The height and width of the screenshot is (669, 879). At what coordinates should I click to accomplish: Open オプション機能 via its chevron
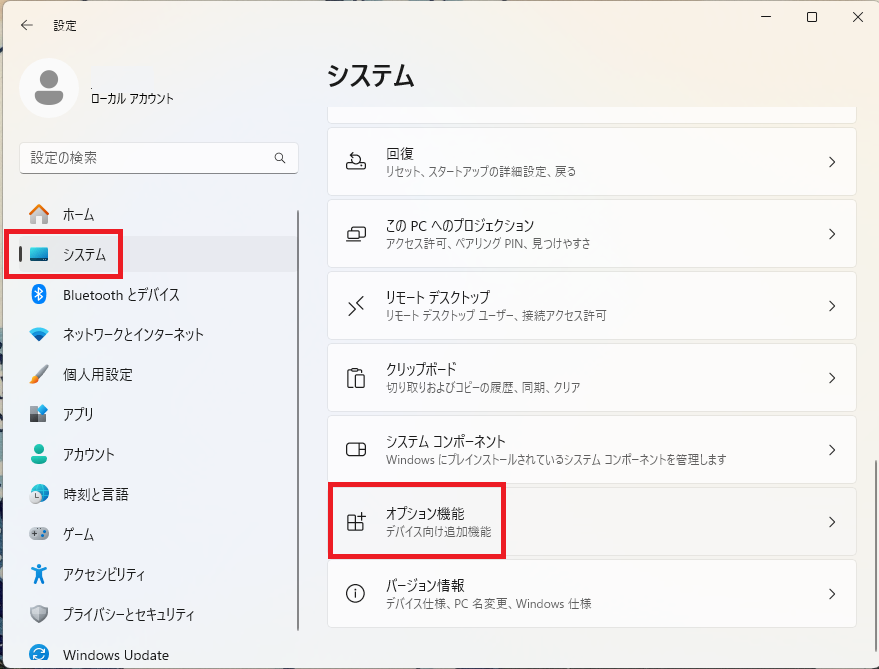[832, 522]
